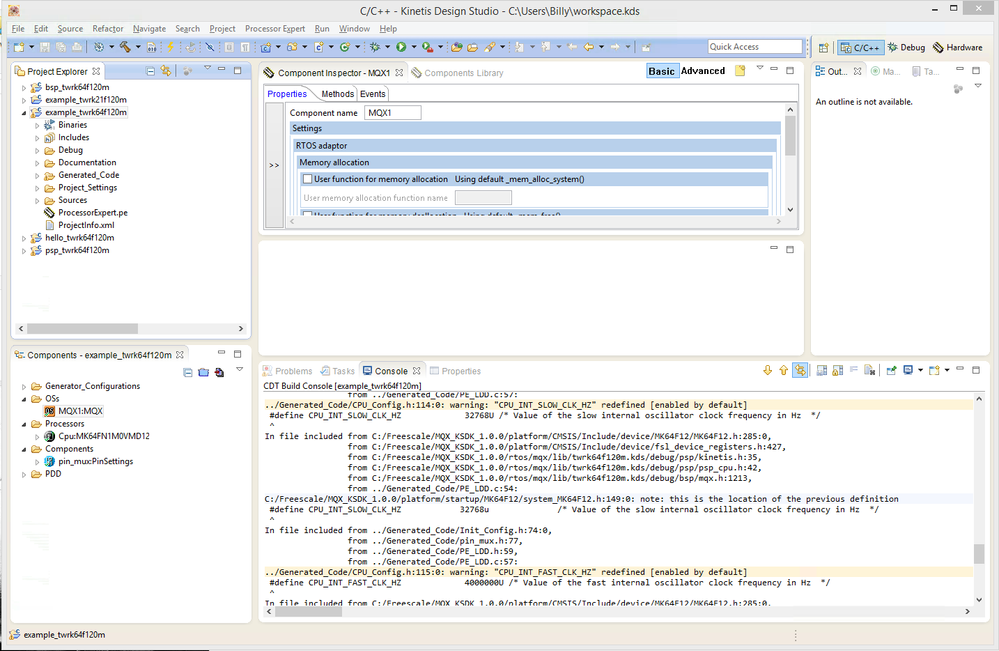This screenshot has width=999, height=651.
Task: Click ProcessorExpert.pe file icon in tree
Action: click(49, 213)
